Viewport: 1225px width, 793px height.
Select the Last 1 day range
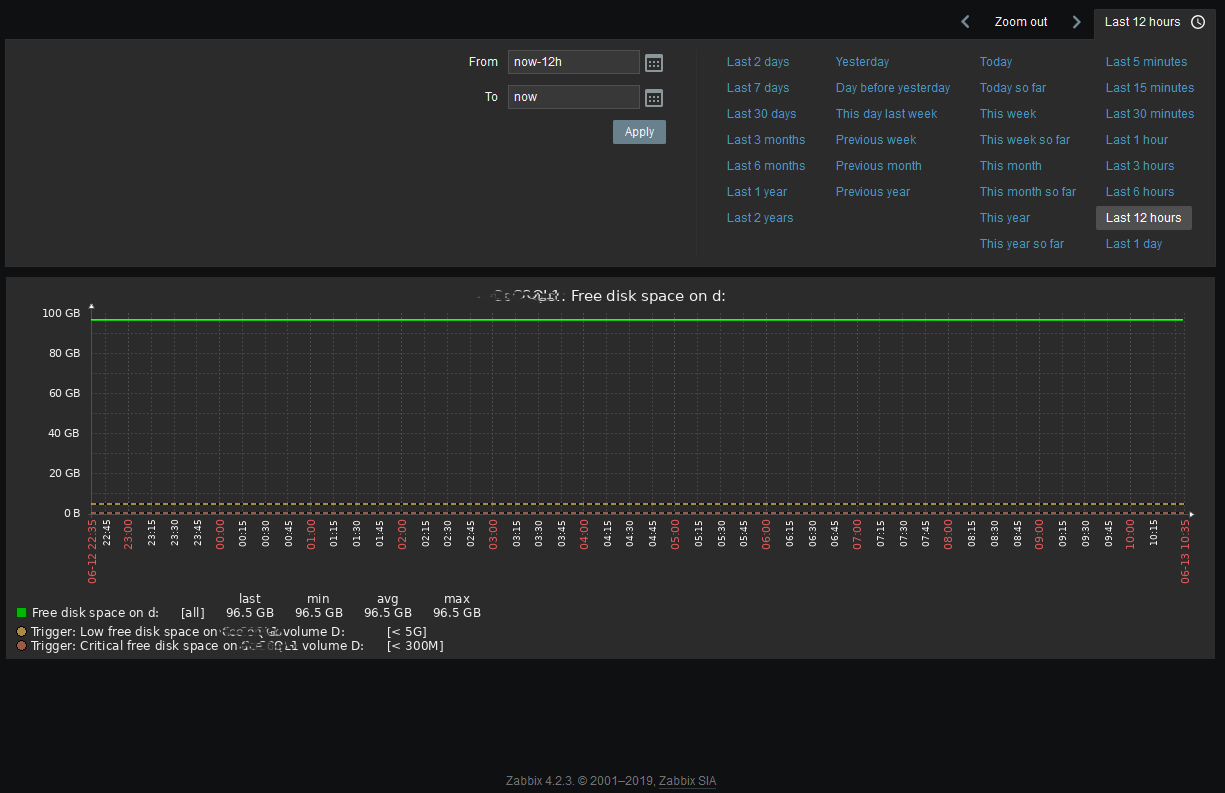(1133, 244)
